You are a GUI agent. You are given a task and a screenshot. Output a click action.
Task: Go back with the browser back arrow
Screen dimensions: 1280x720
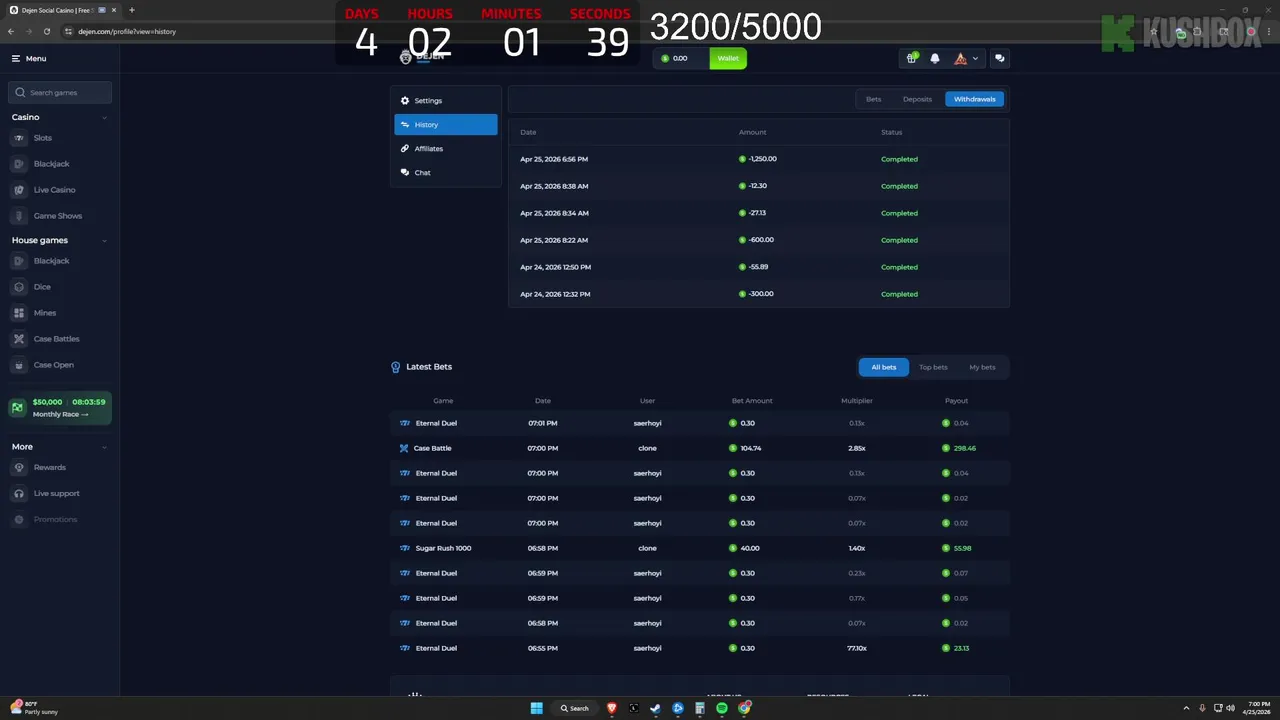(x=11, y=31)
